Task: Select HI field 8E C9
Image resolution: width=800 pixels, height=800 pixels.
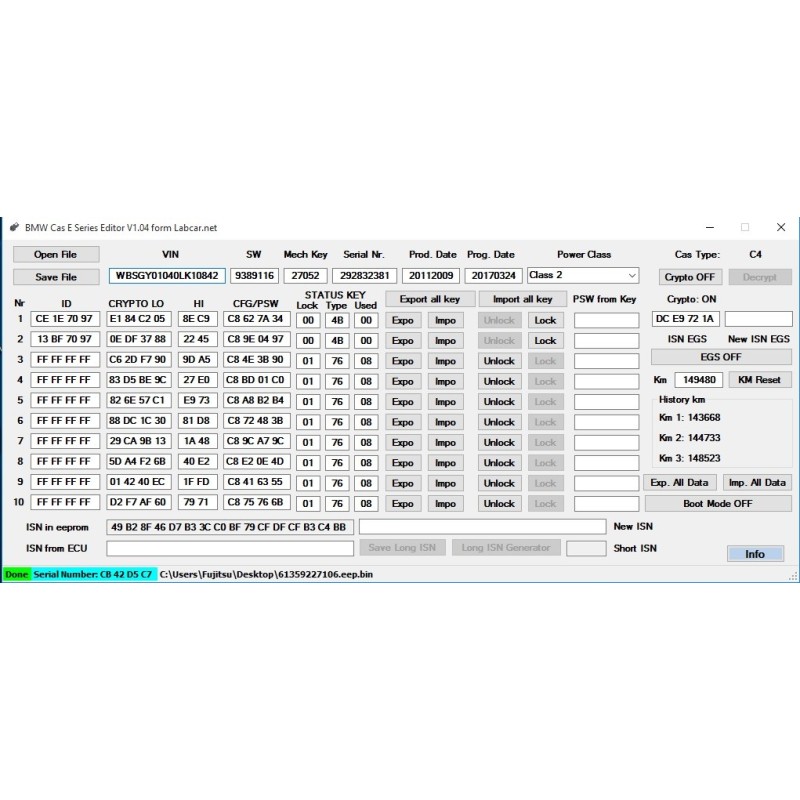Action: coord(197,319)
